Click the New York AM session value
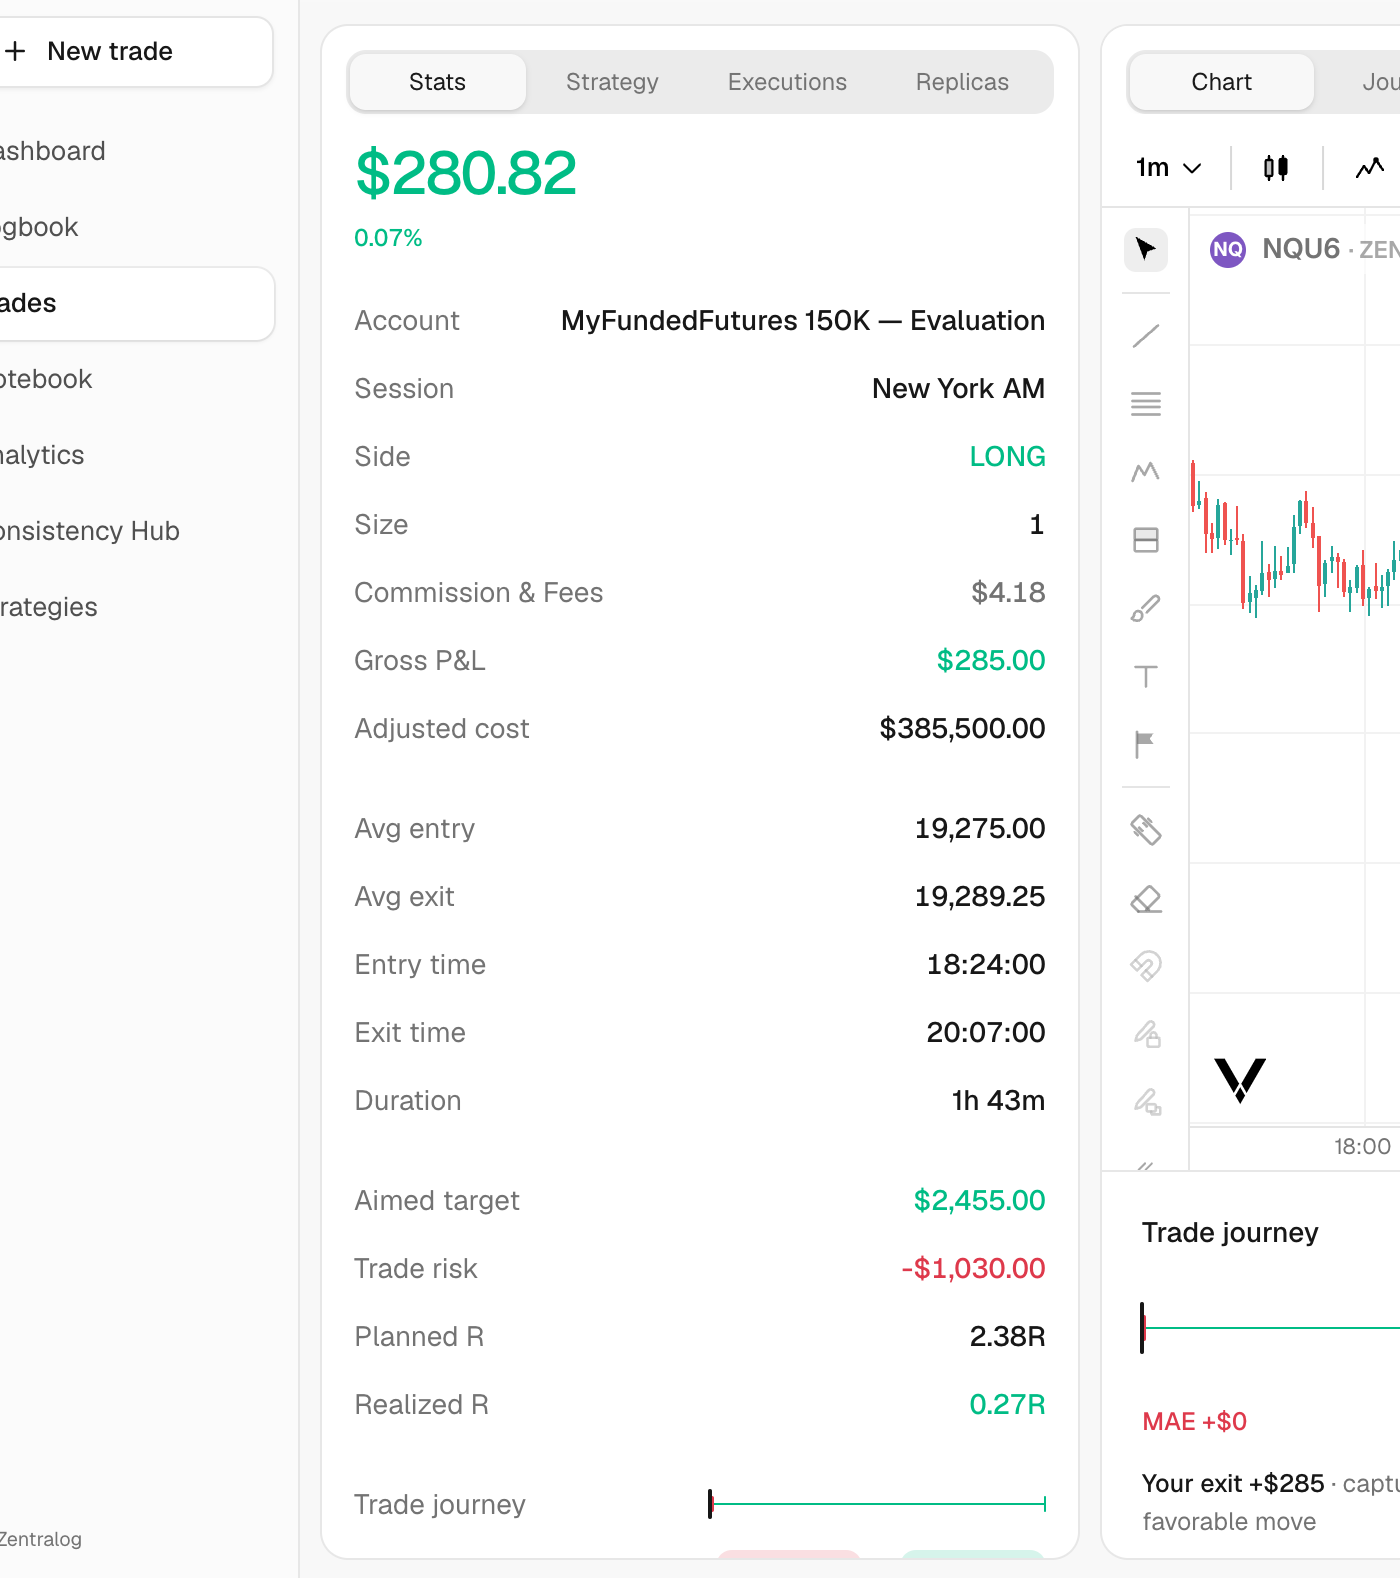 tap(958, 389)
